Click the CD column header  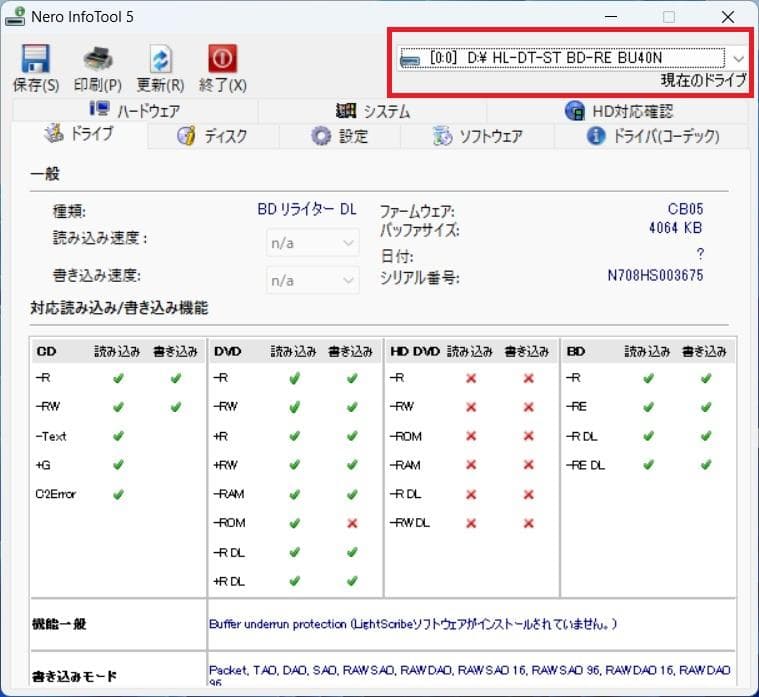click(x=46, y=351)
